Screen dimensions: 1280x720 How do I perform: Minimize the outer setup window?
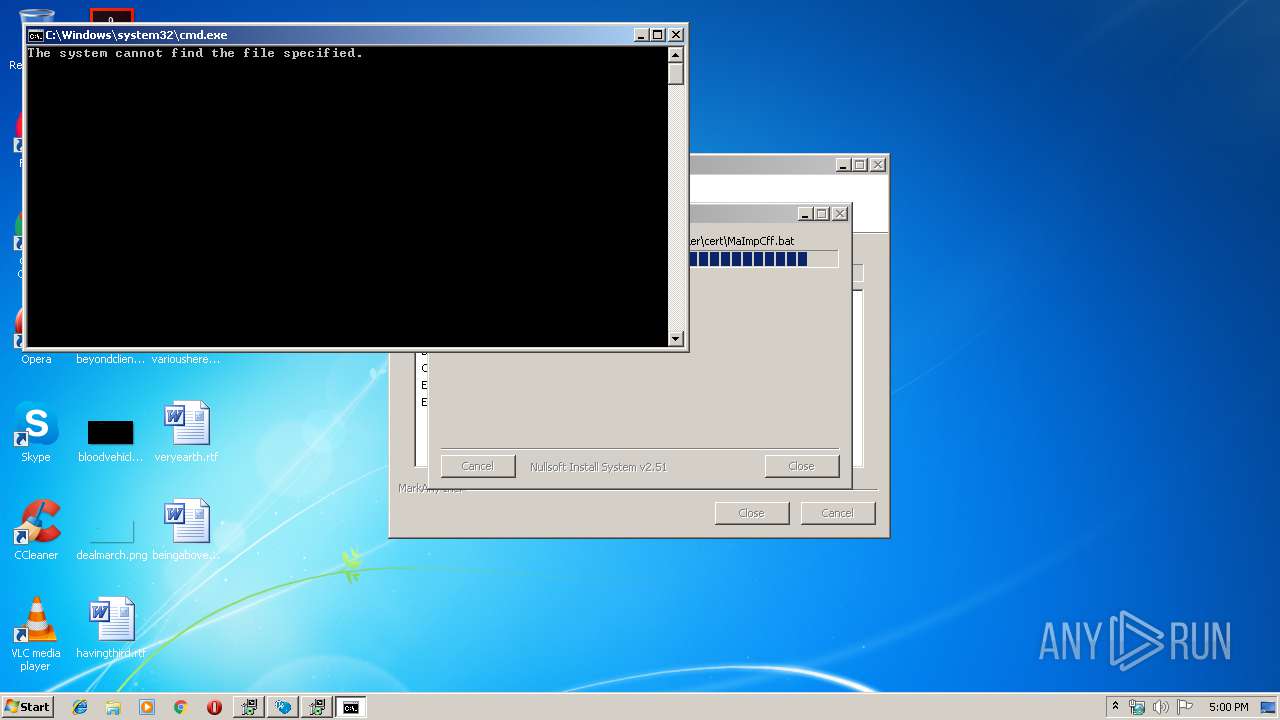pyautogui.click(x=843, y=165)
